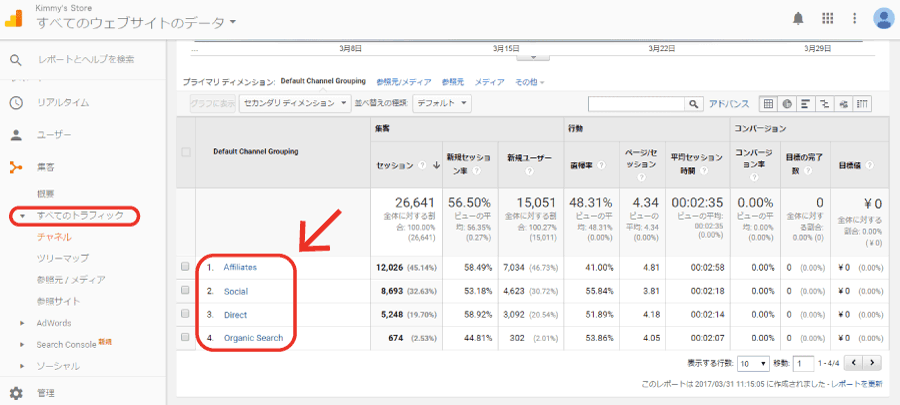Select the チャネル sidebar item
This screenshot has width=900, height=405.
pyautogui.click(x=55, y=237)
